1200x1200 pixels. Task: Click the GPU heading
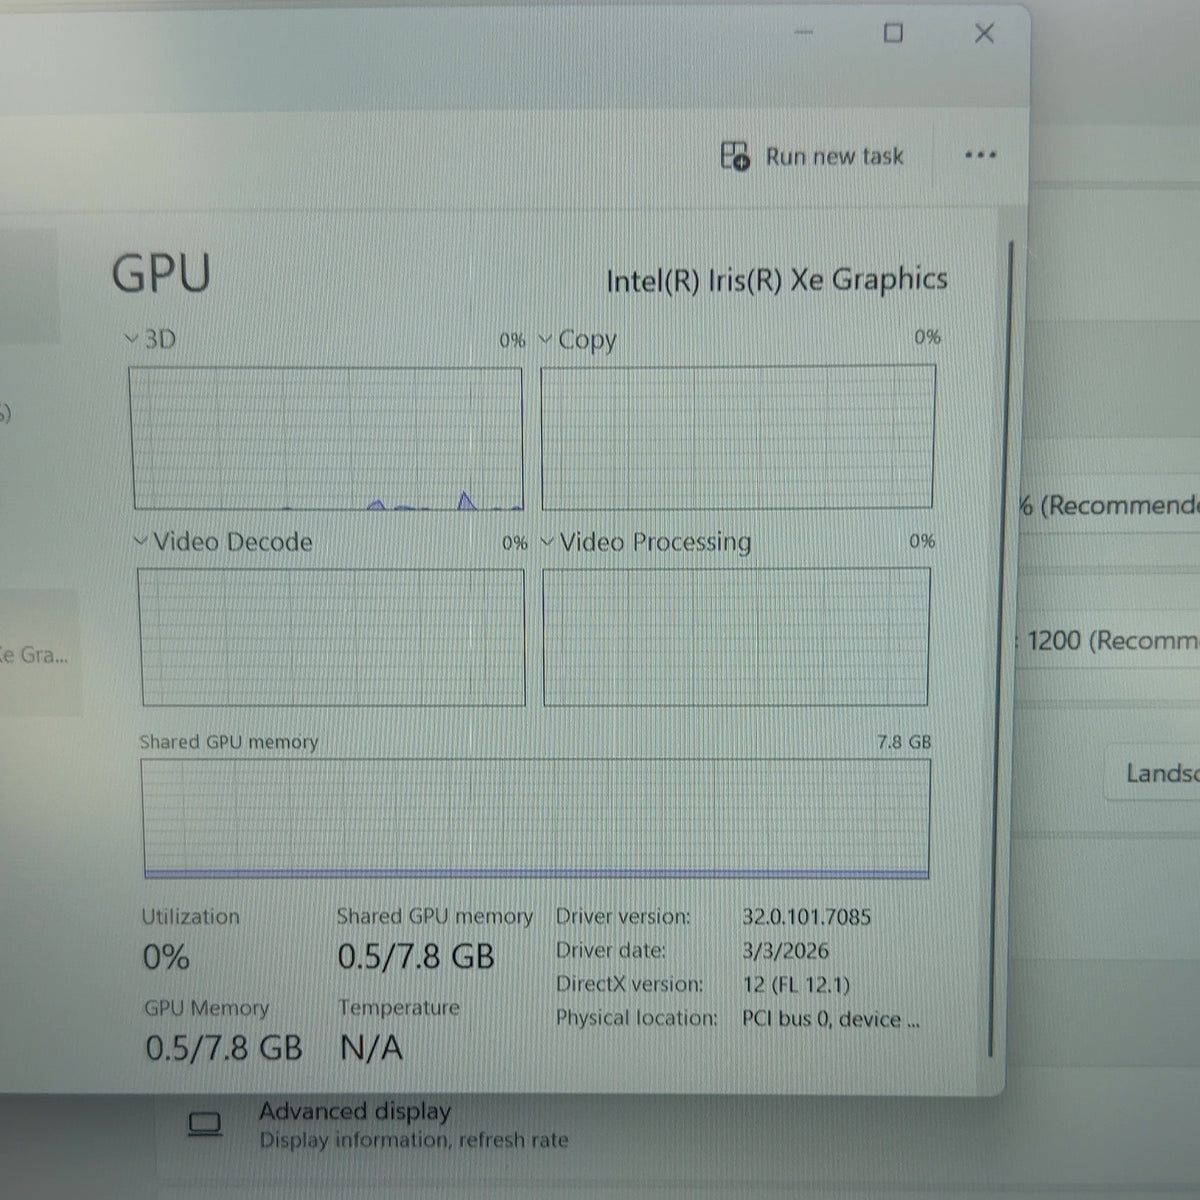click(161, 273)
